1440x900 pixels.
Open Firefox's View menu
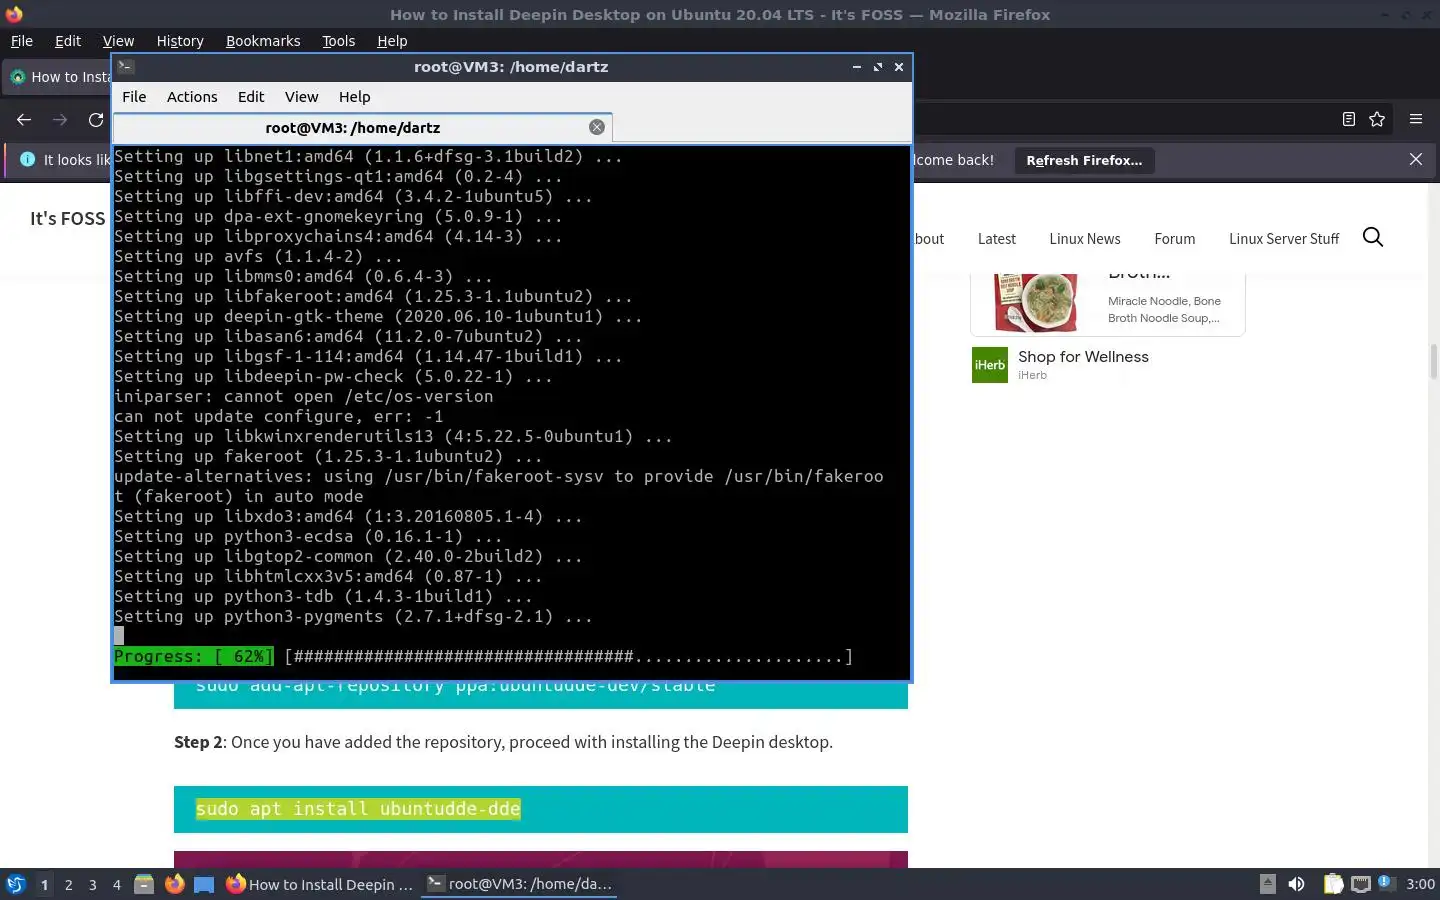click(118, 41)
